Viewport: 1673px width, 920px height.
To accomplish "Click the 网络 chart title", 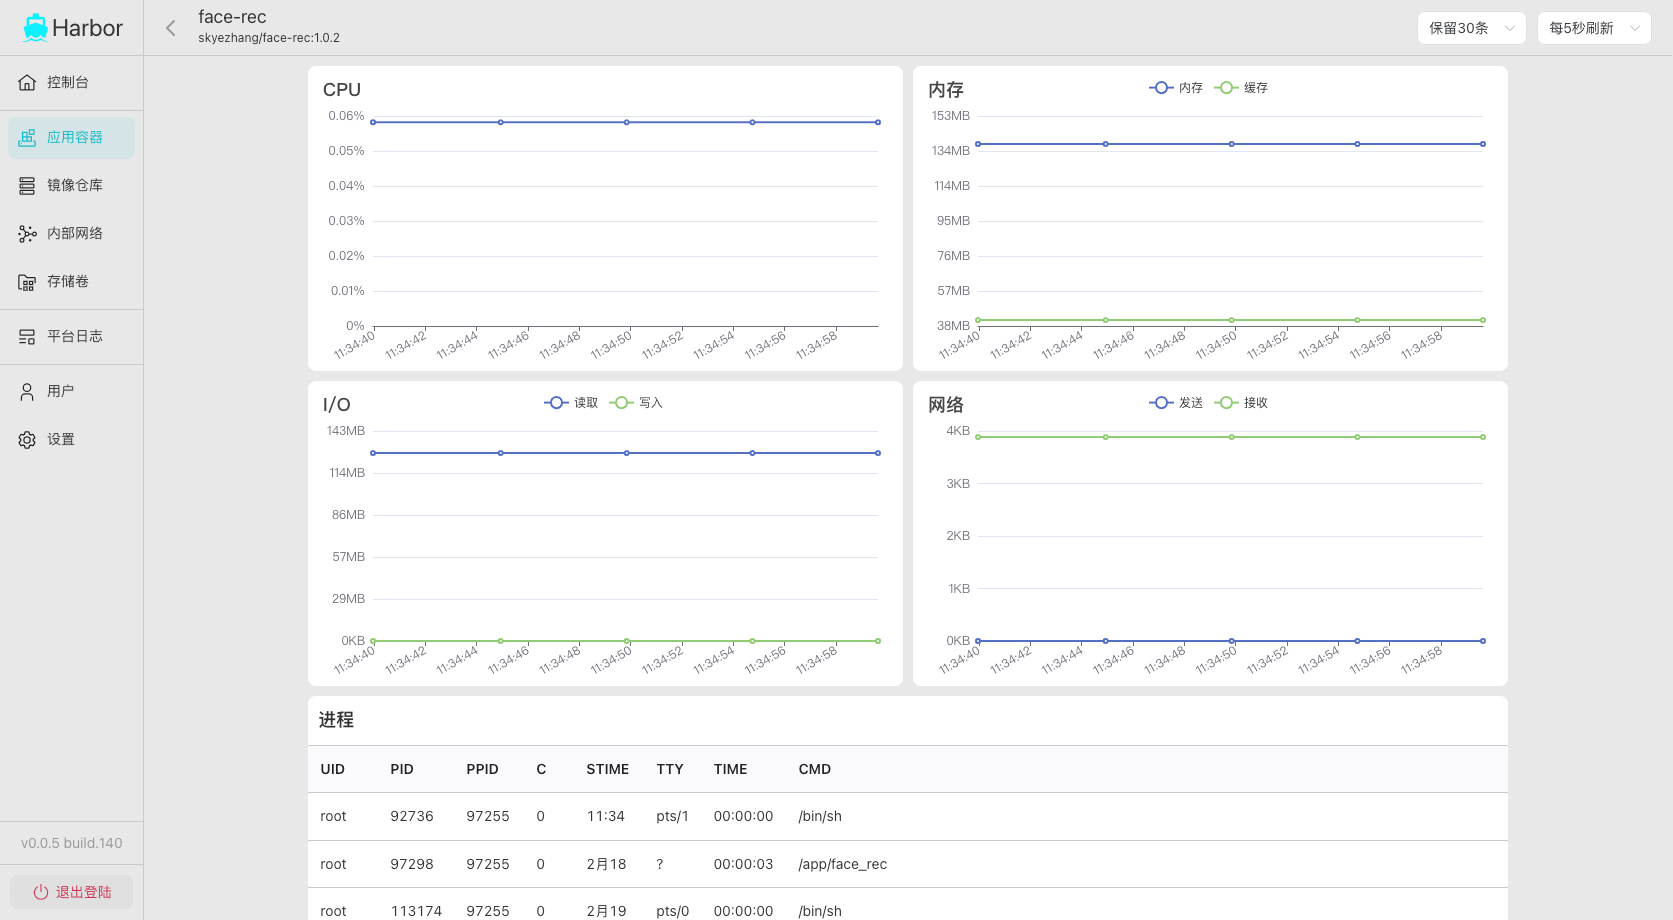I will coord(946,405).
